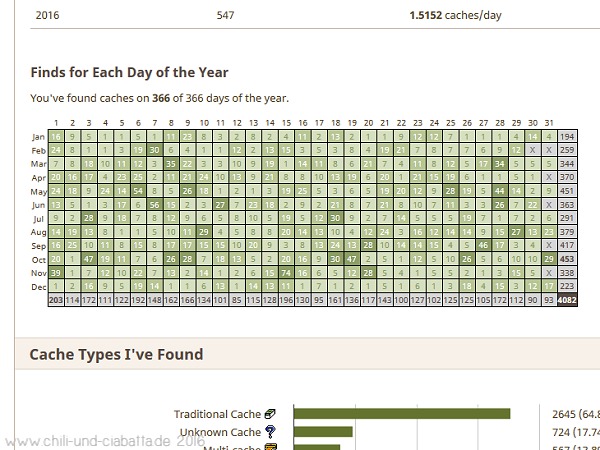Click the Sep 27 cell showing 46
Screen dimensions: 600x450
click(483, 245)
